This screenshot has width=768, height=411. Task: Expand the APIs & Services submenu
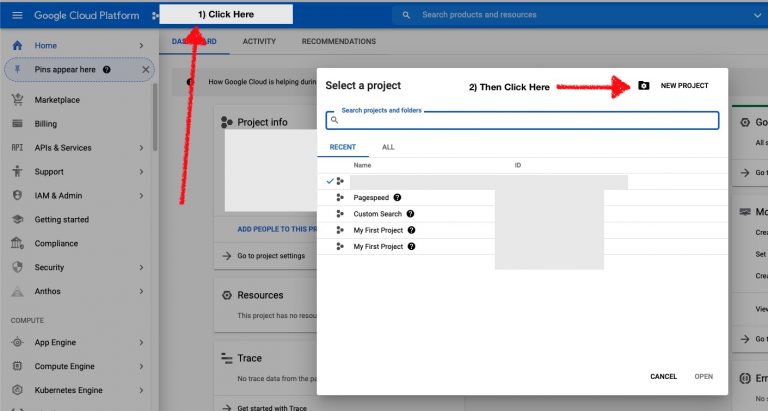coord(141,148)
